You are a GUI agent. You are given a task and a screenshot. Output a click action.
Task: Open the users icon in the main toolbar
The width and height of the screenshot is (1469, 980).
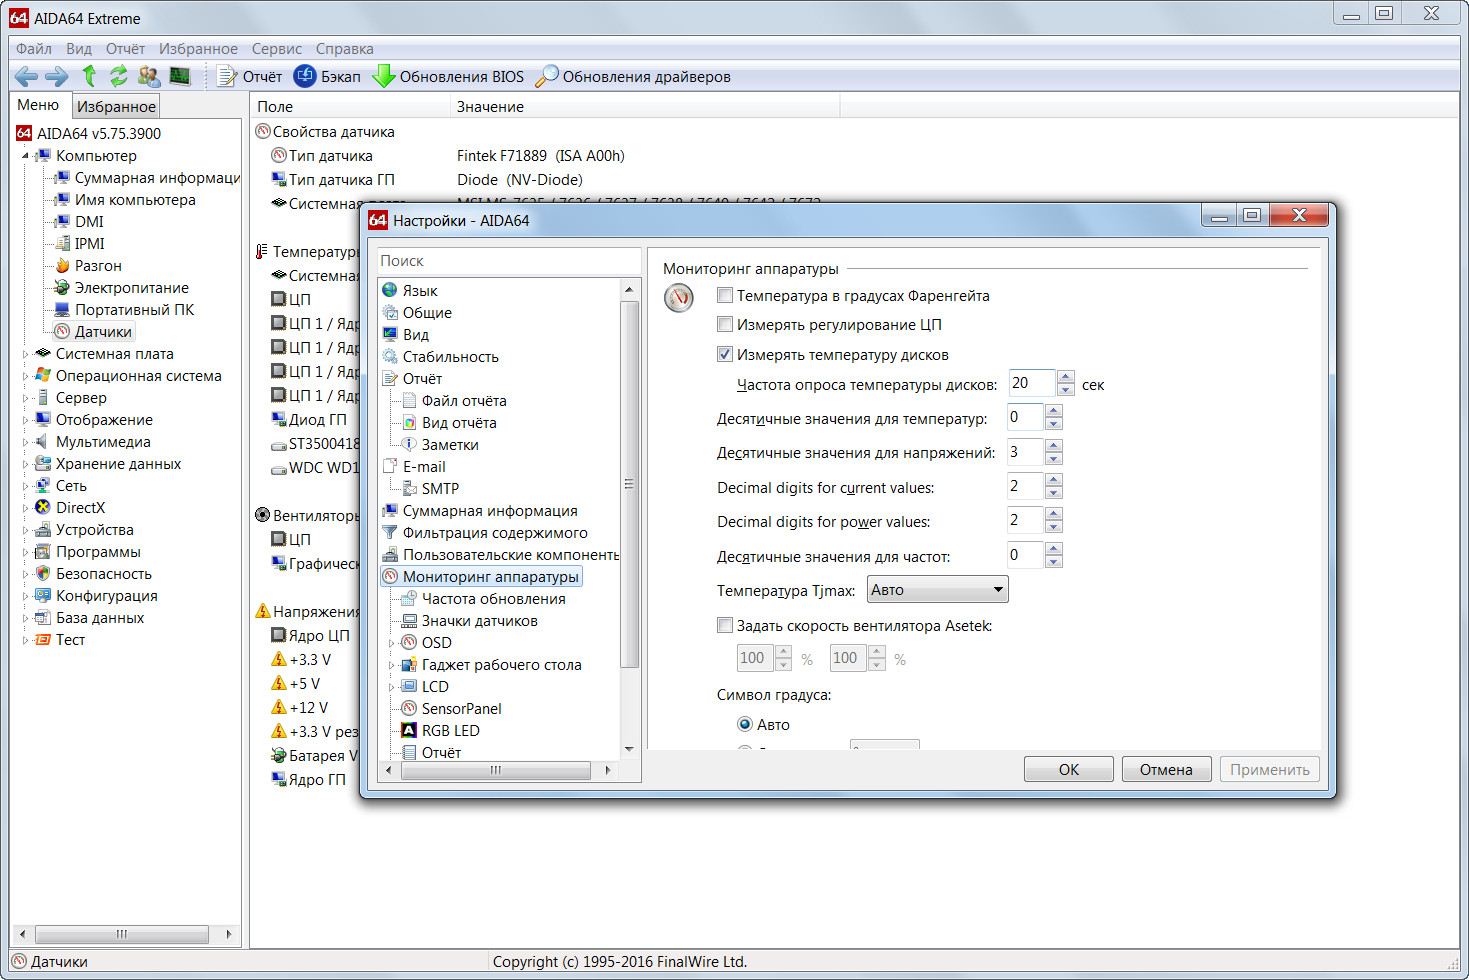[x=149, y=76]
